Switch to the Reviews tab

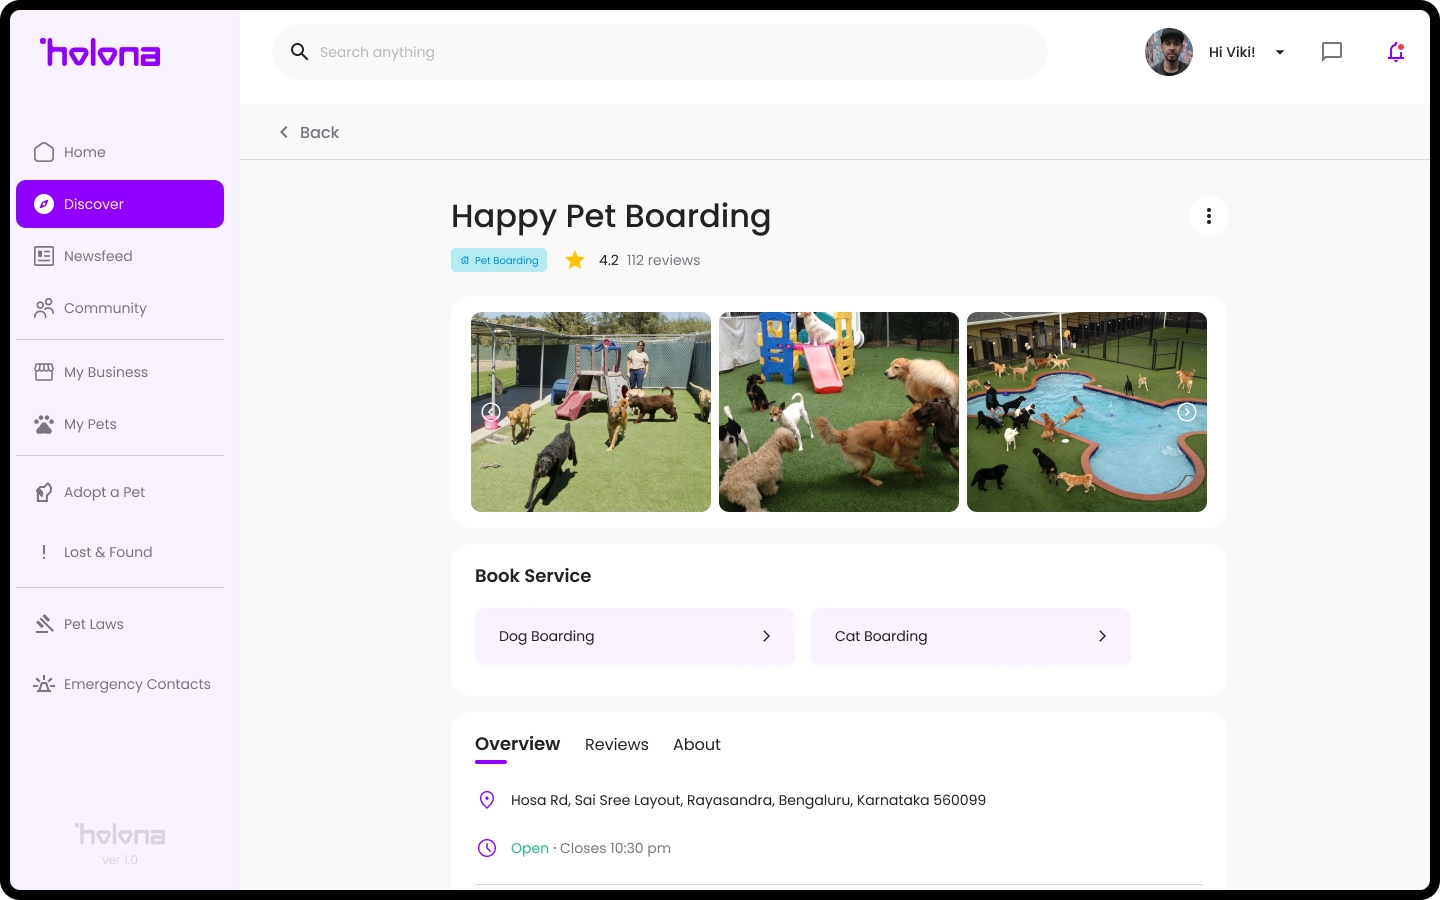pyautogui.click(x=617, y=745)
